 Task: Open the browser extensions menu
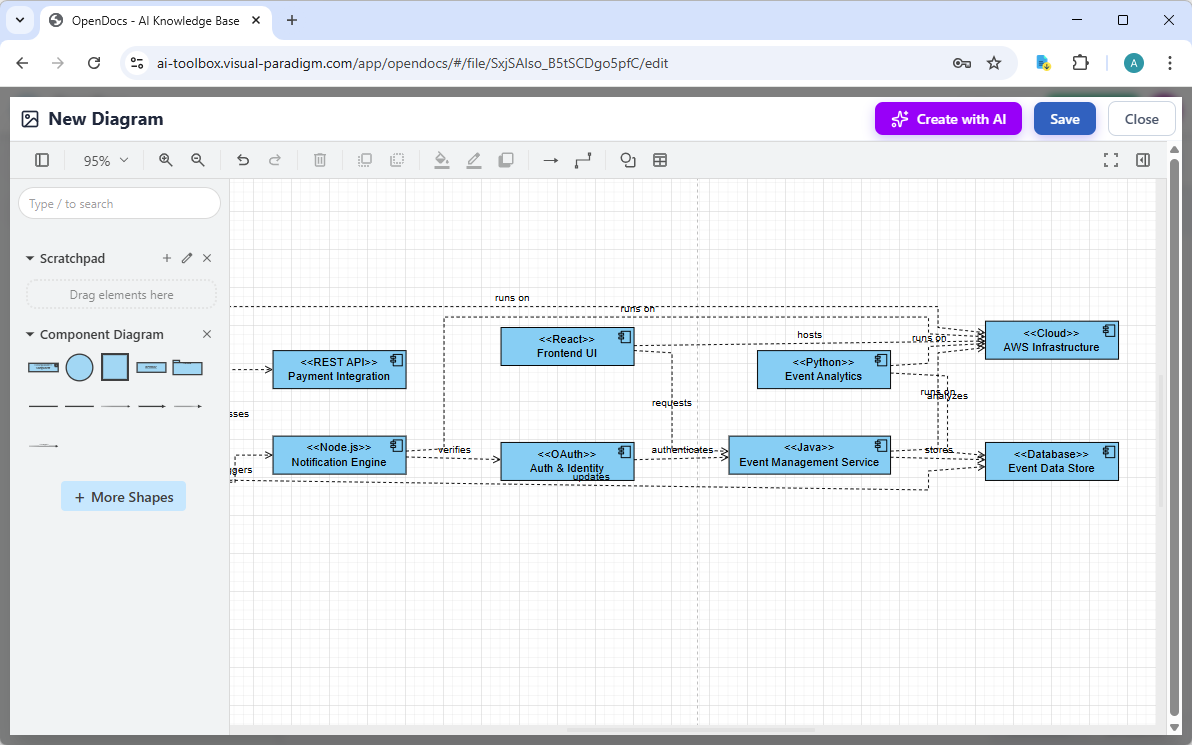click(x=1081, y=62)
